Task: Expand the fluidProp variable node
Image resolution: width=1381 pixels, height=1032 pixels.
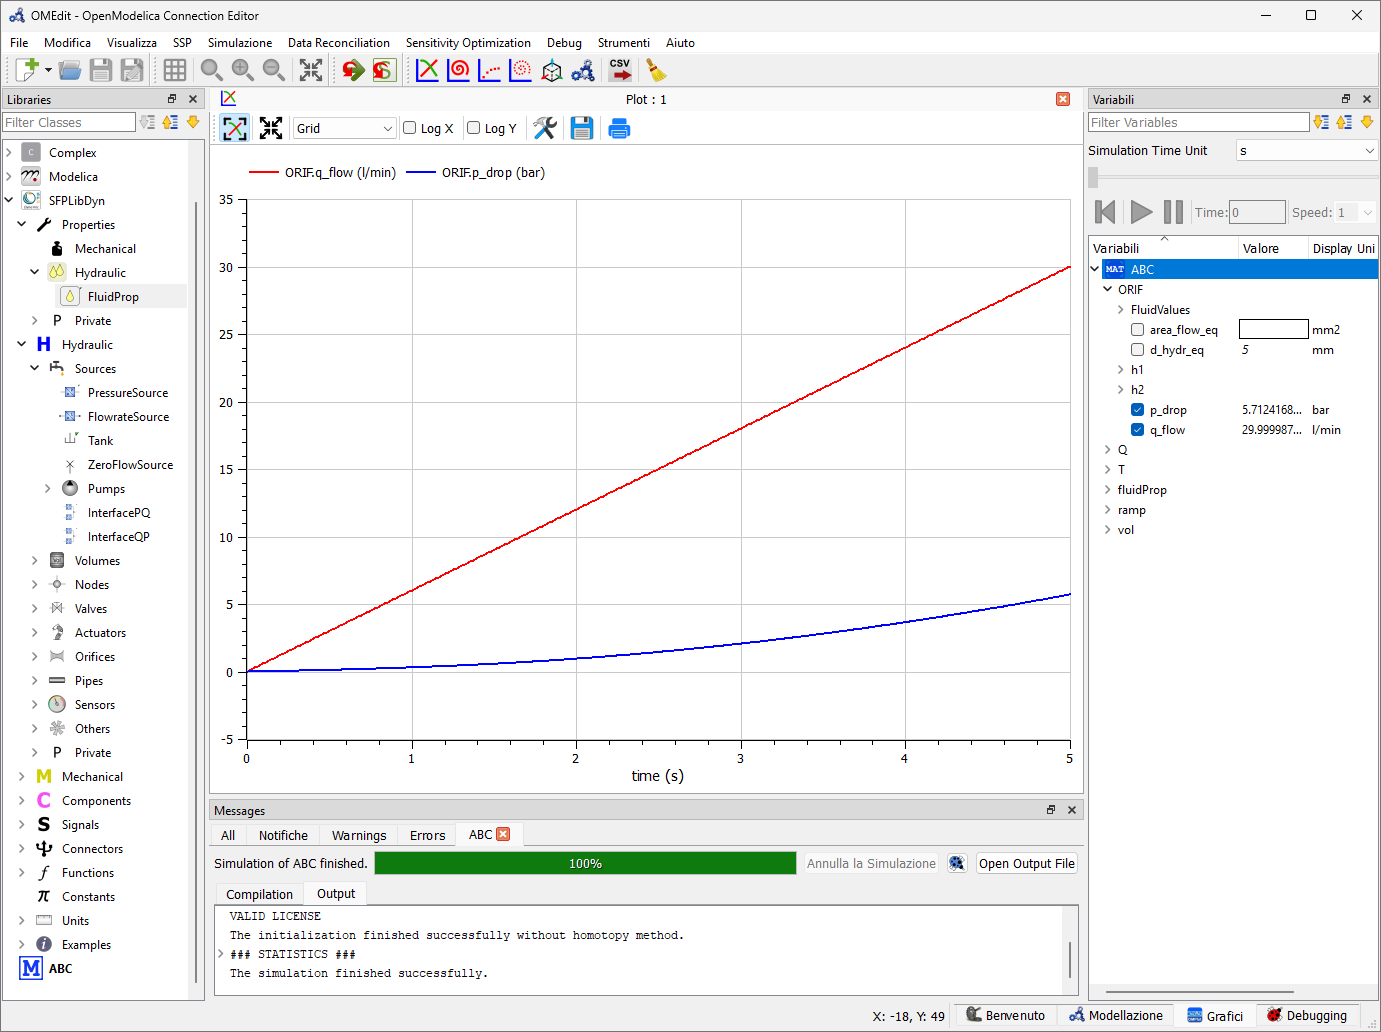Action: point(1107,490)
